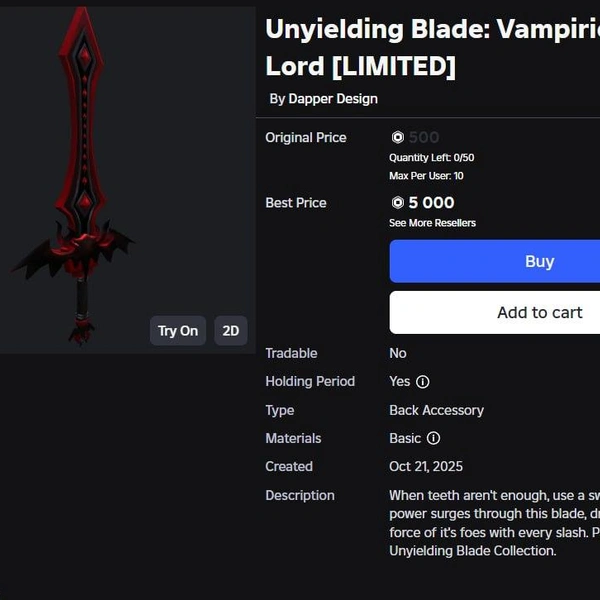The width and height of the screenshot is (600, 600).
Task: Click the crossed-out 500 original price
Action: 424,138
